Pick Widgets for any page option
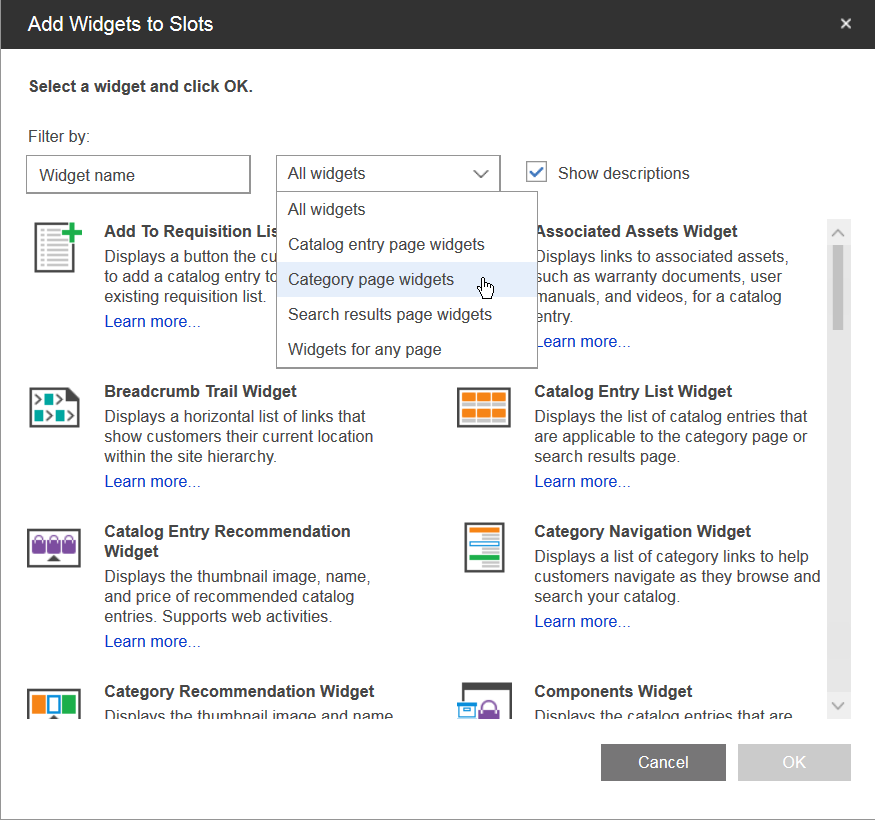This screenshot has width=875, height=820. tap(364, 350)
